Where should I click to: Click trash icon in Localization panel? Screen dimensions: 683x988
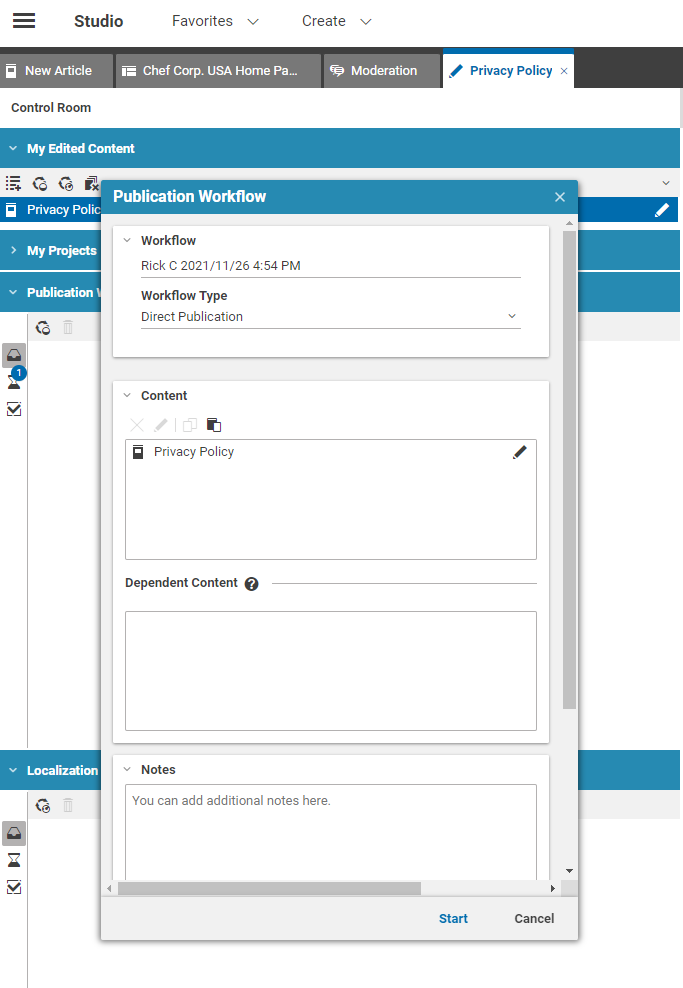pyautogui.click(x=68, y=805)
